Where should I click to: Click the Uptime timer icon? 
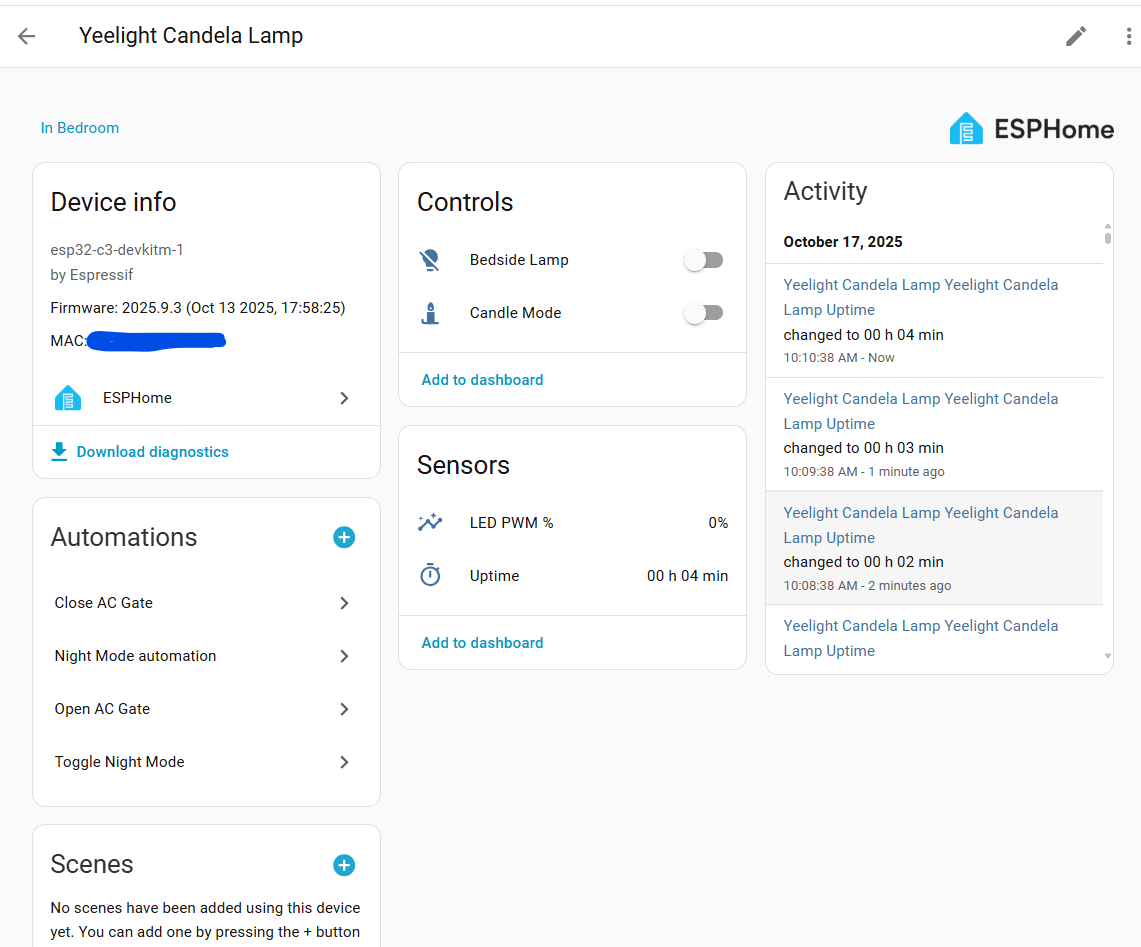430,576
